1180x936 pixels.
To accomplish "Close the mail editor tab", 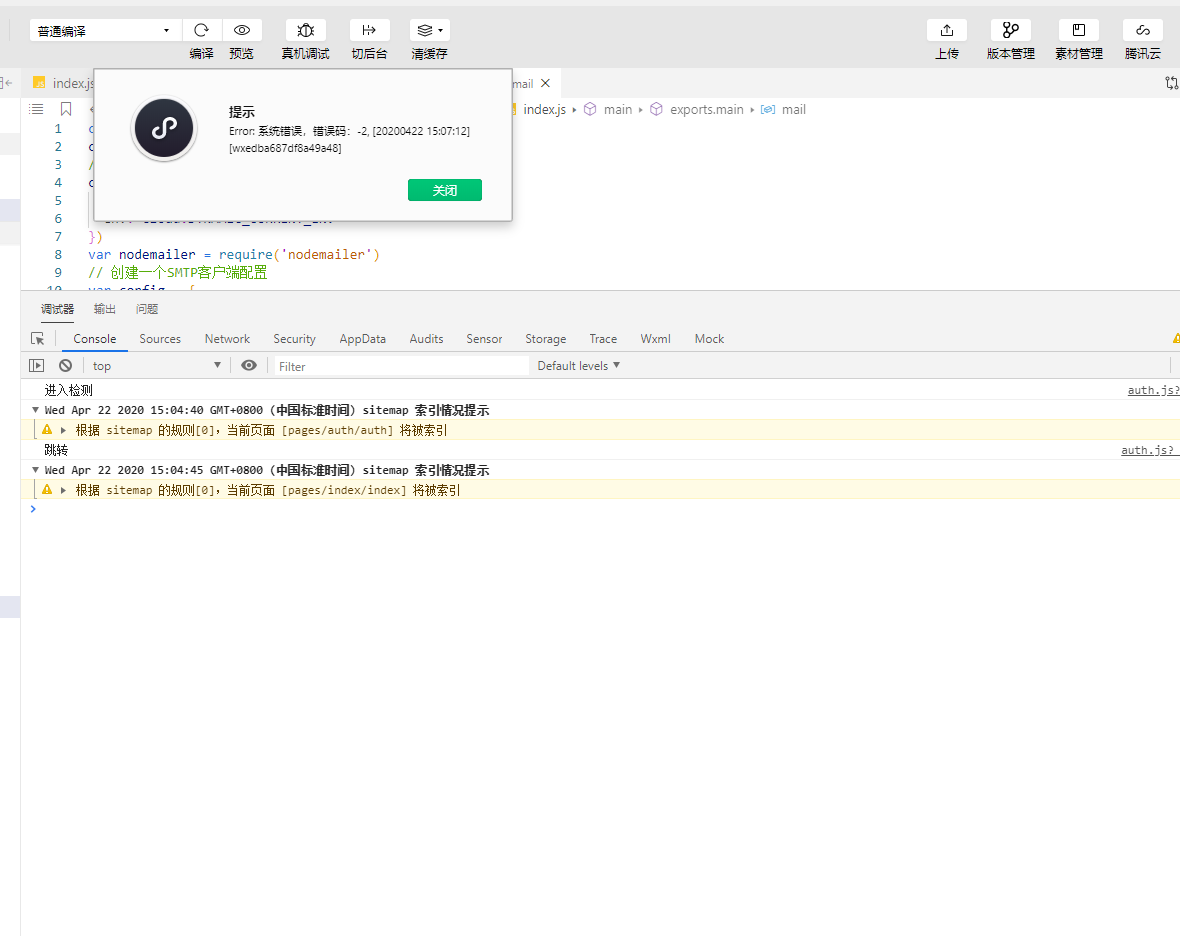I will point(546,84).
